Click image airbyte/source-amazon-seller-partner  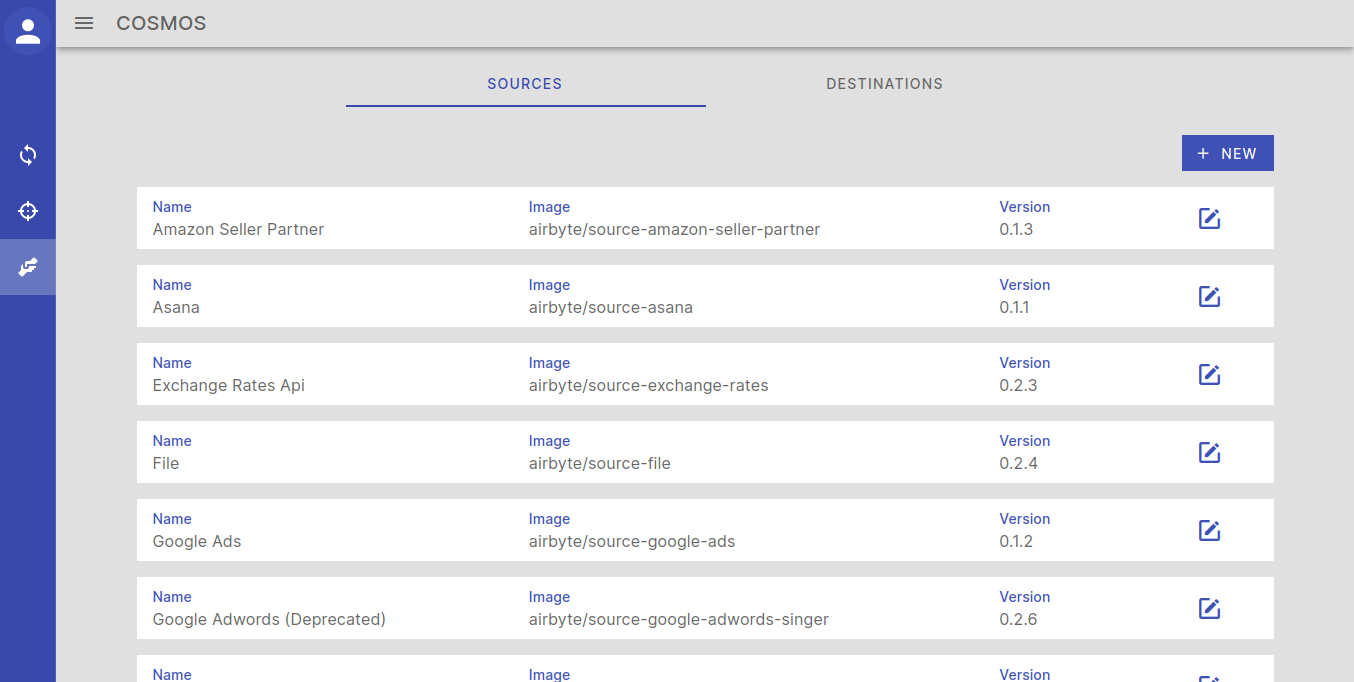coord(674,229)
